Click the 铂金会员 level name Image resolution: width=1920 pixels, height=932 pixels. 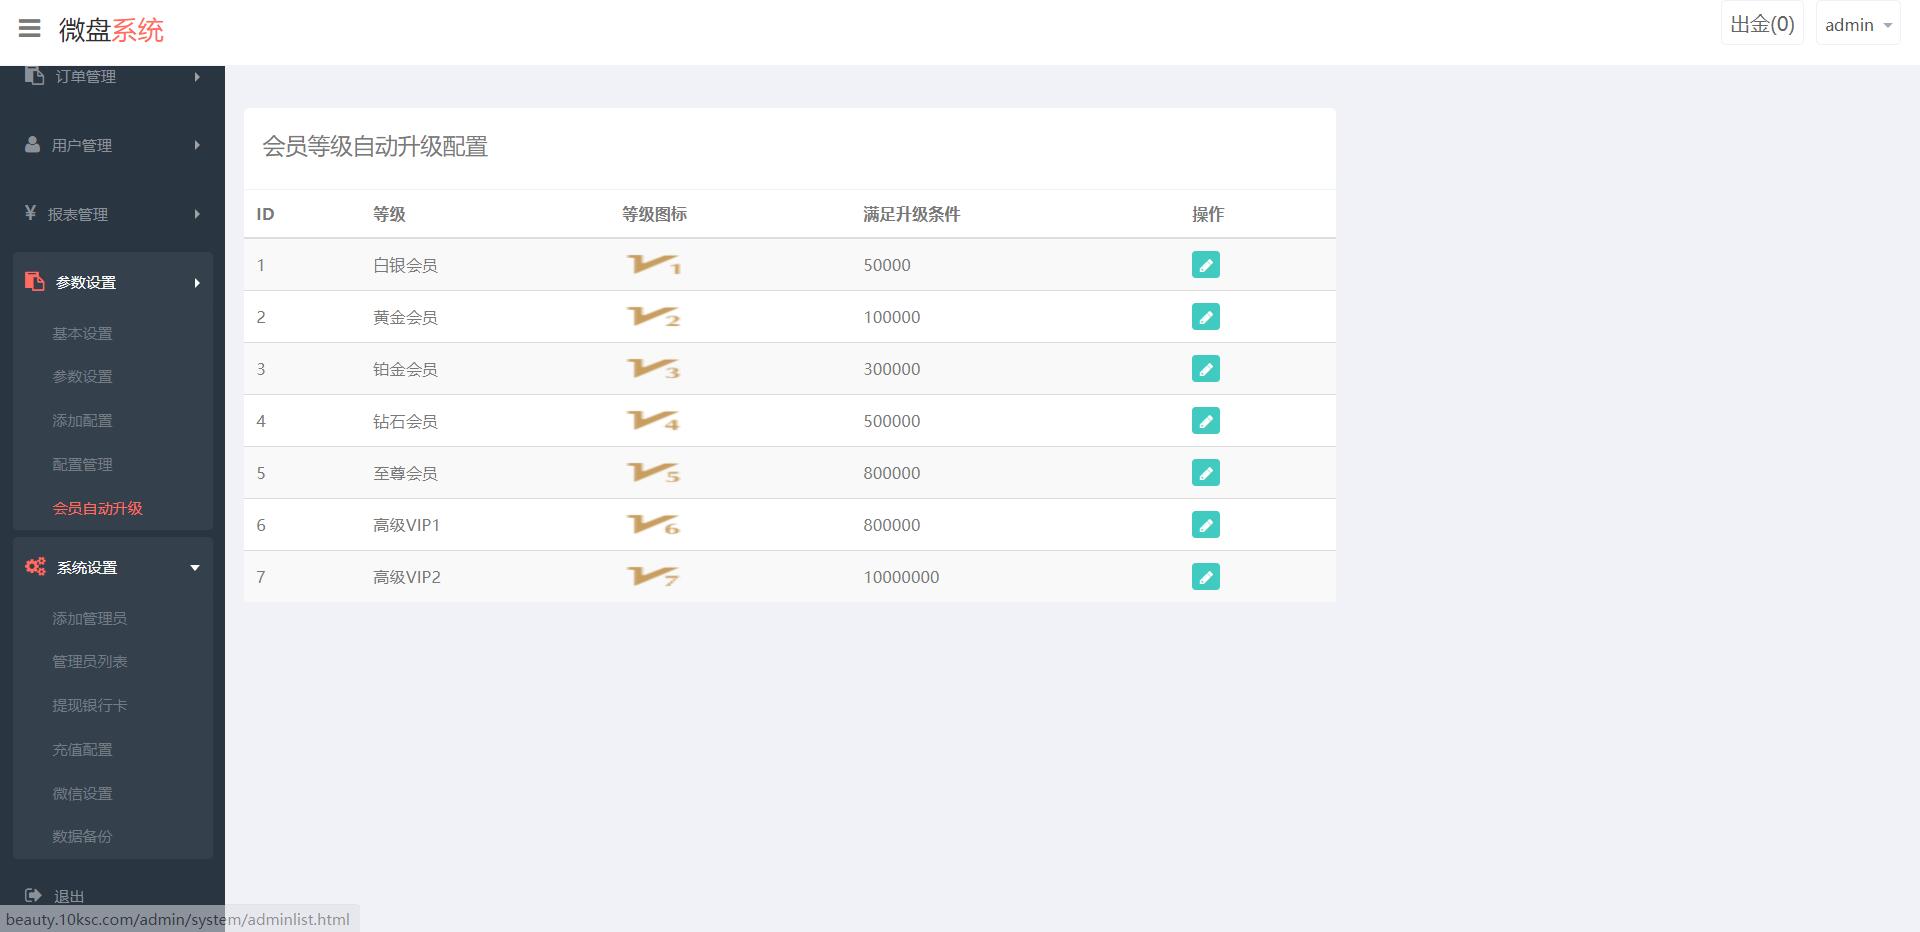405,370
